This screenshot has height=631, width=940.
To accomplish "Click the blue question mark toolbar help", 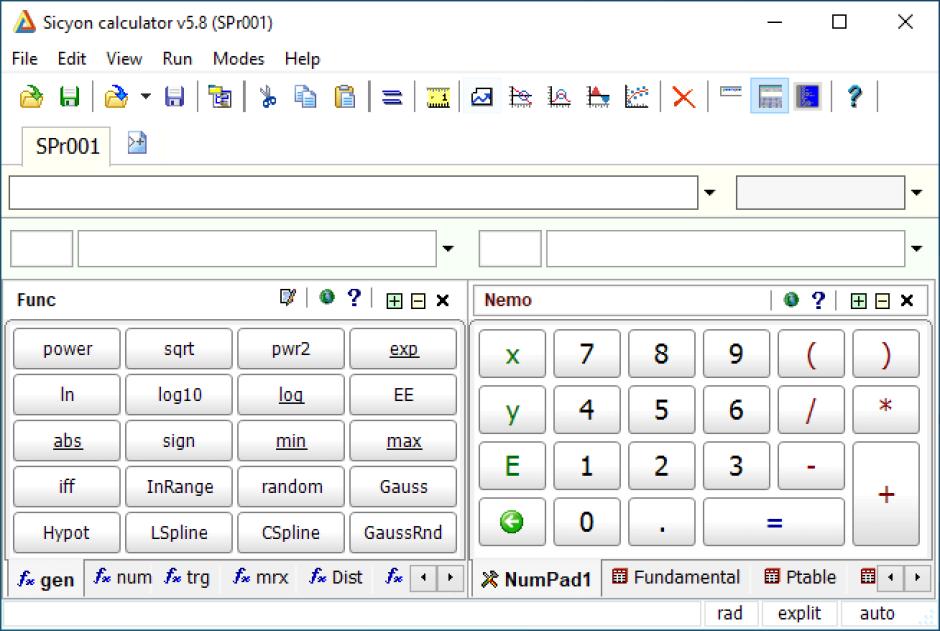I will coord(854,96).
